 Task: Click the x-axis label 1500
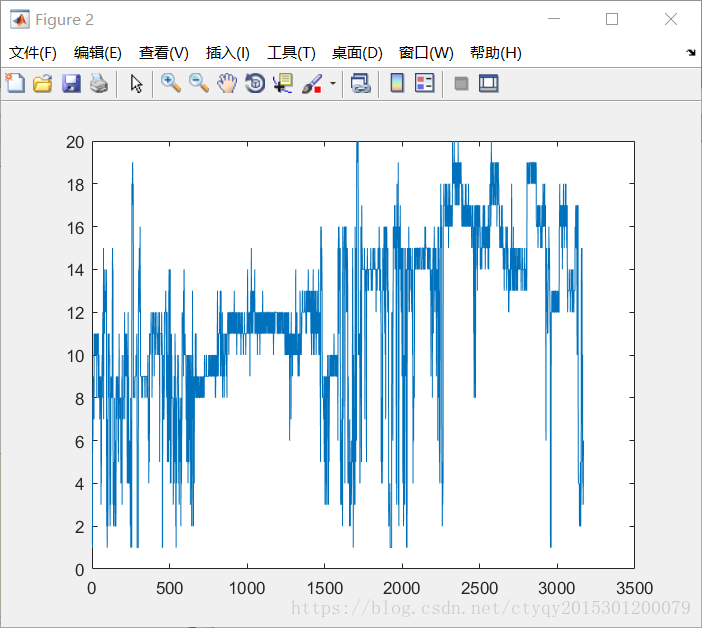(x=324, y=588)
